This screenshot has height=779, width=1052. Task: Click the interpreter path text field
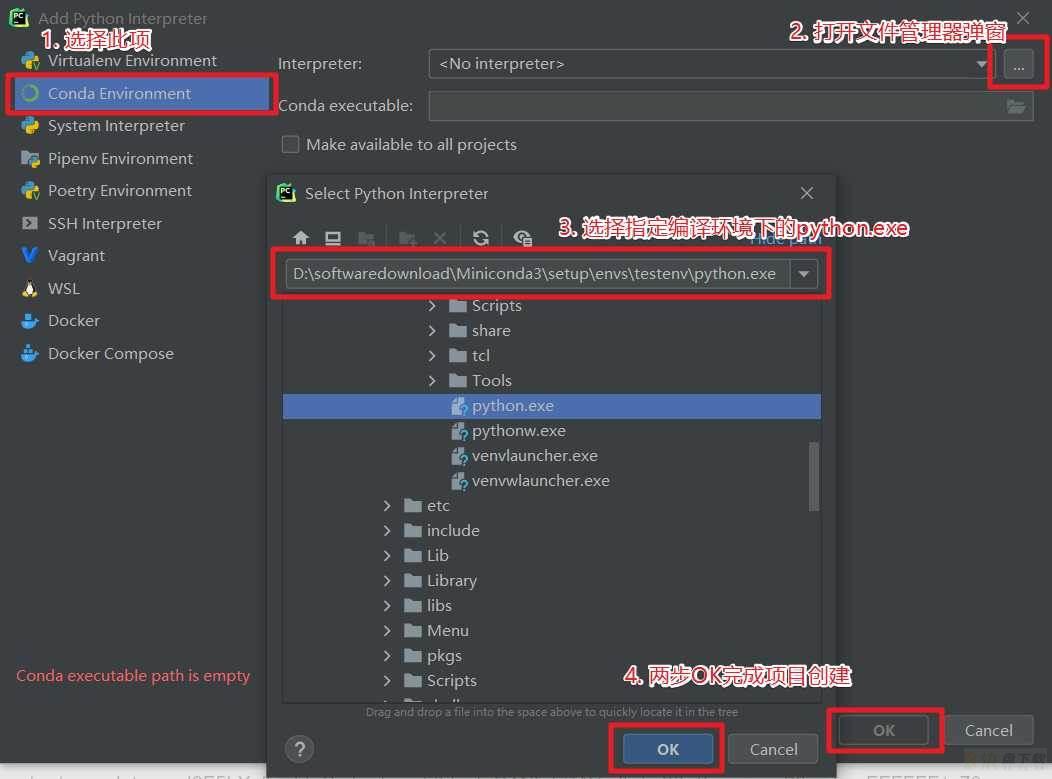click(537, 274)
